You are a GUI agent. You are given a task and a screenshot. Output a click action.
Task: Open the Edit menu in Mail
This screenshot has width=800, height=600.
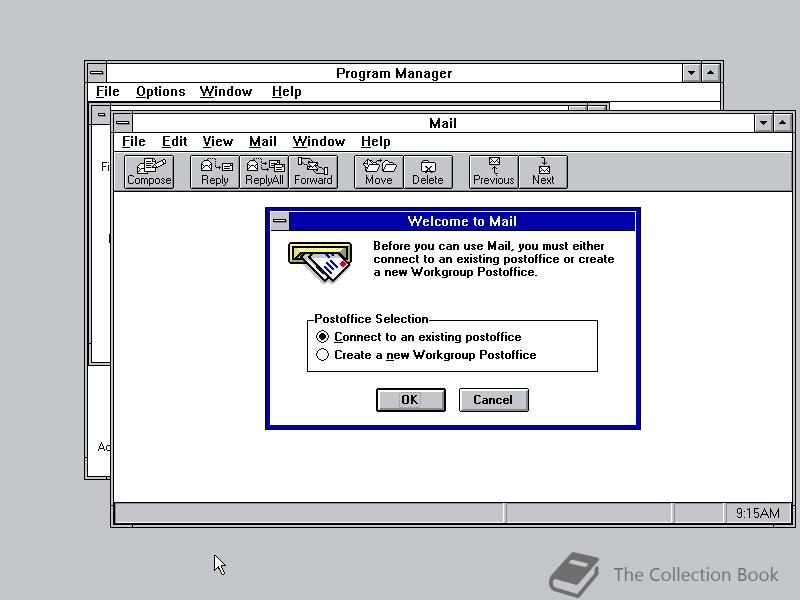[174, 141]
